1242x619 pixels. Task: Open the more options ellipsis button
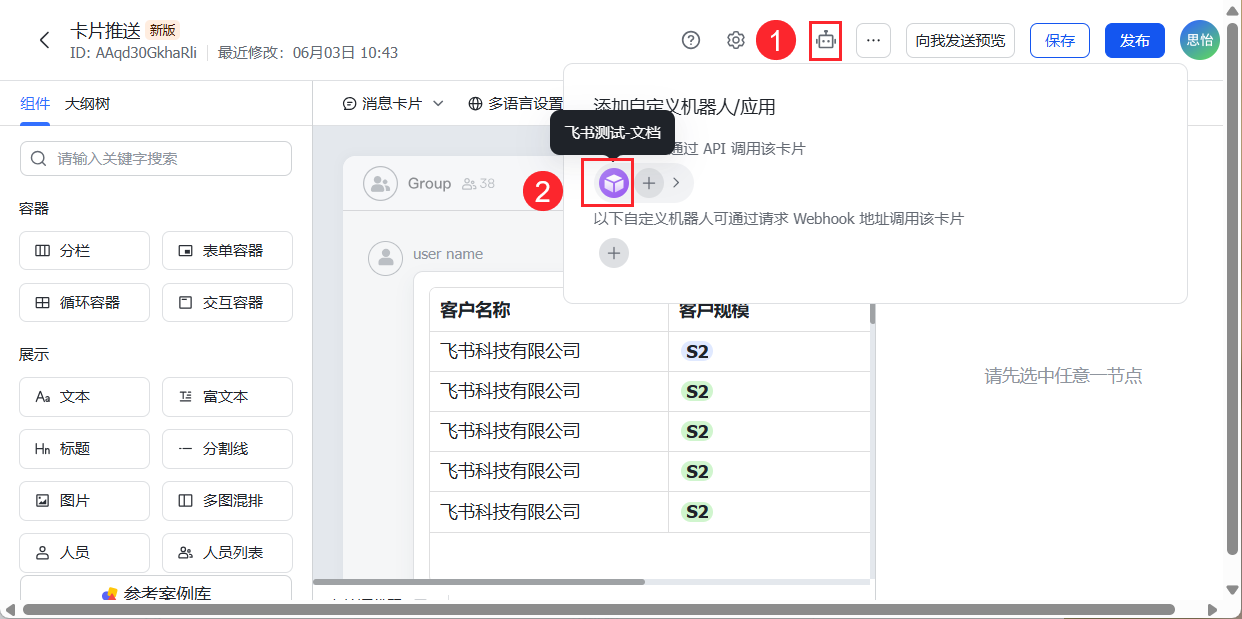(x=873, y=40)
